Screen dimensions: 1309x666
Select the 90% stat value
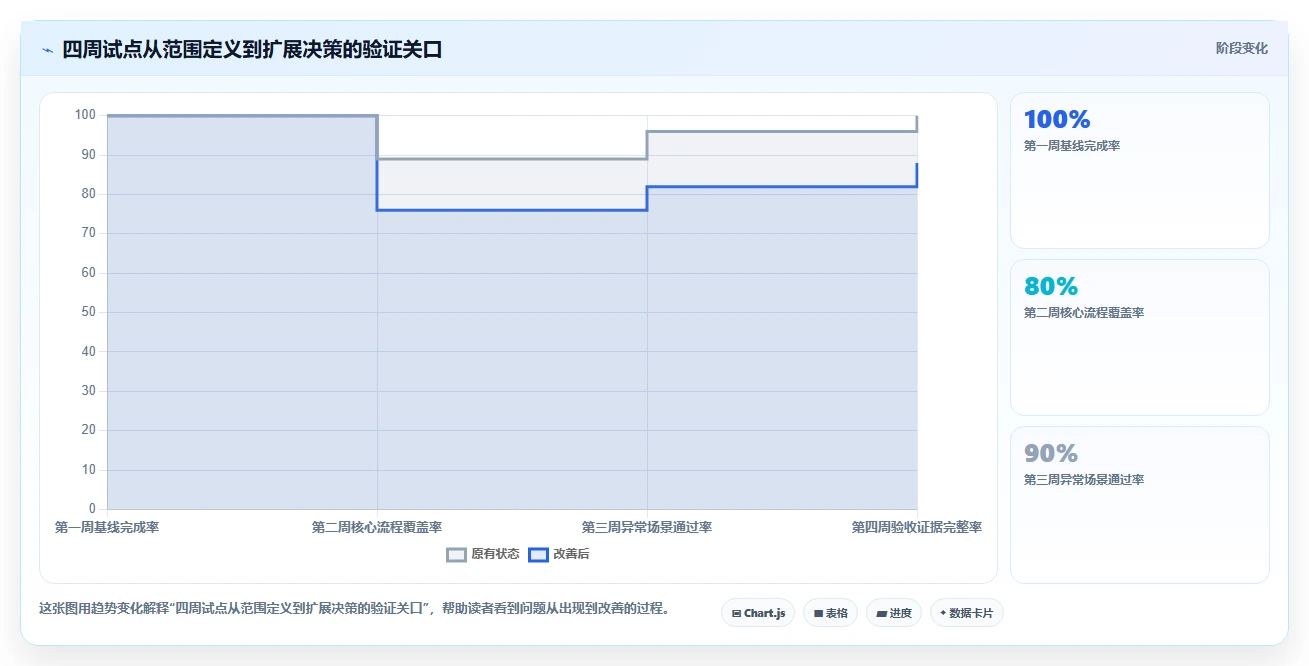pyautogui.click(x=1051, y=453)
